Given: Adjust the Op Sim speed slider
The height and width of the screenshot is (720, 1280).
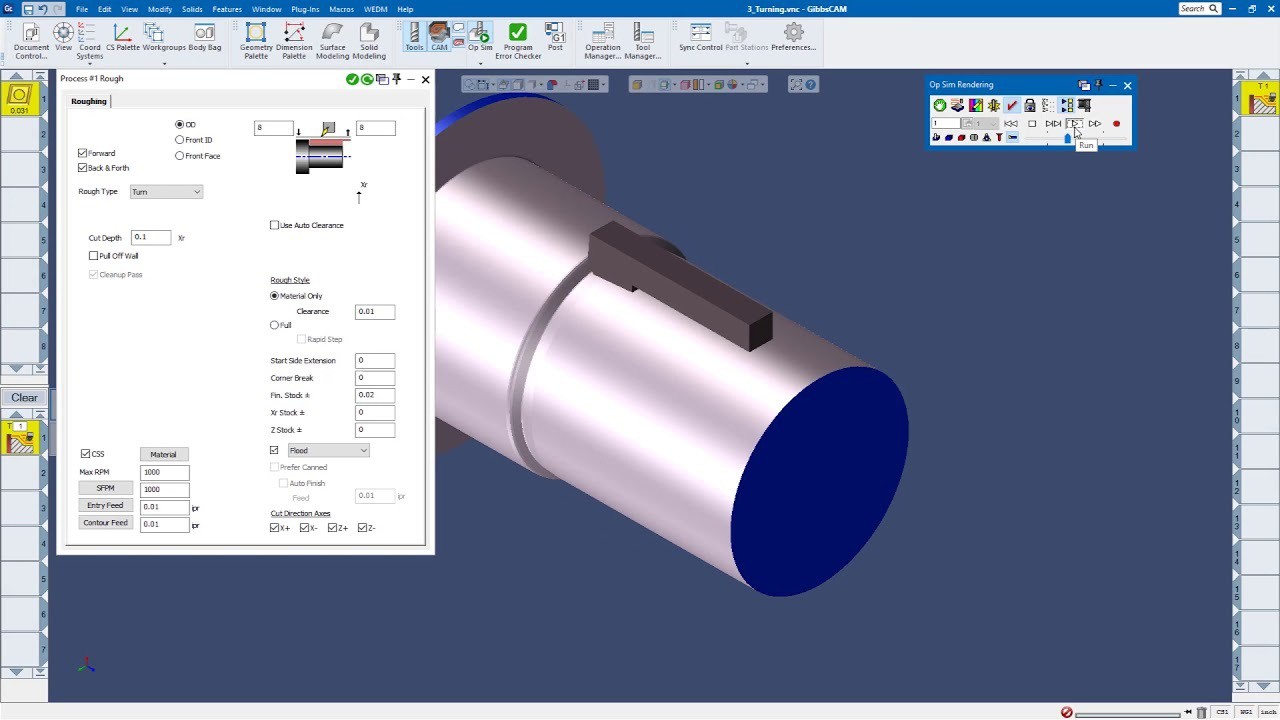Looking at the screenshot, I should (1067, 139).
